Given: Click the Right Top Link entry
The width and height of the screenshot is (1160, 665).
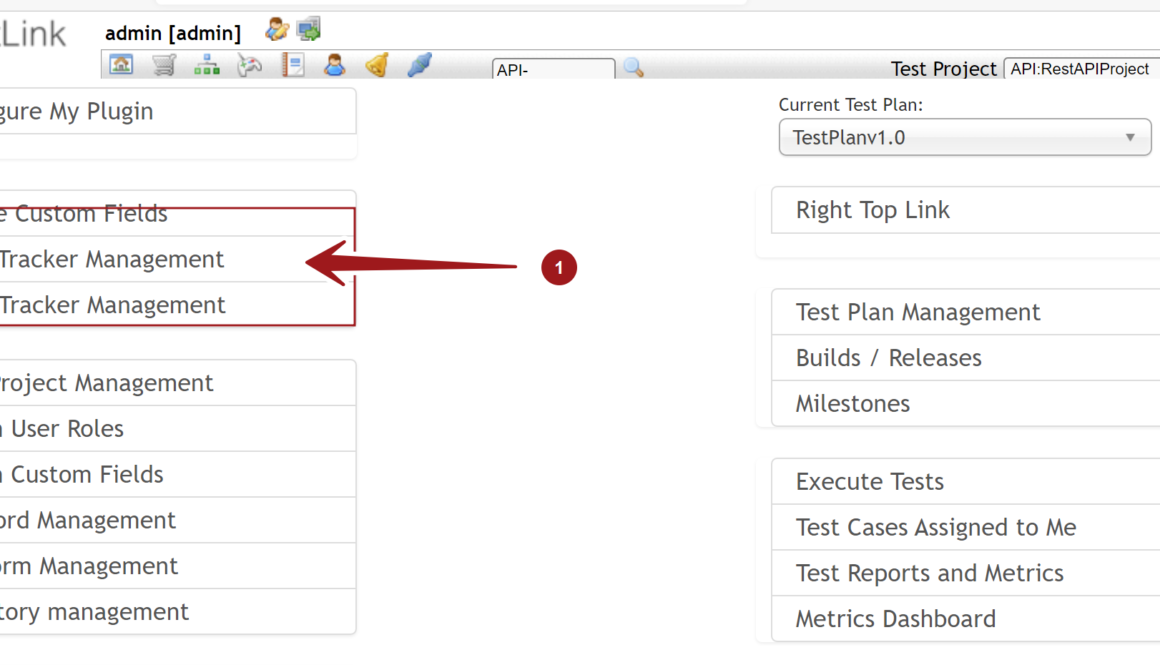Looking at the screenshot, I should pos(872,210).
